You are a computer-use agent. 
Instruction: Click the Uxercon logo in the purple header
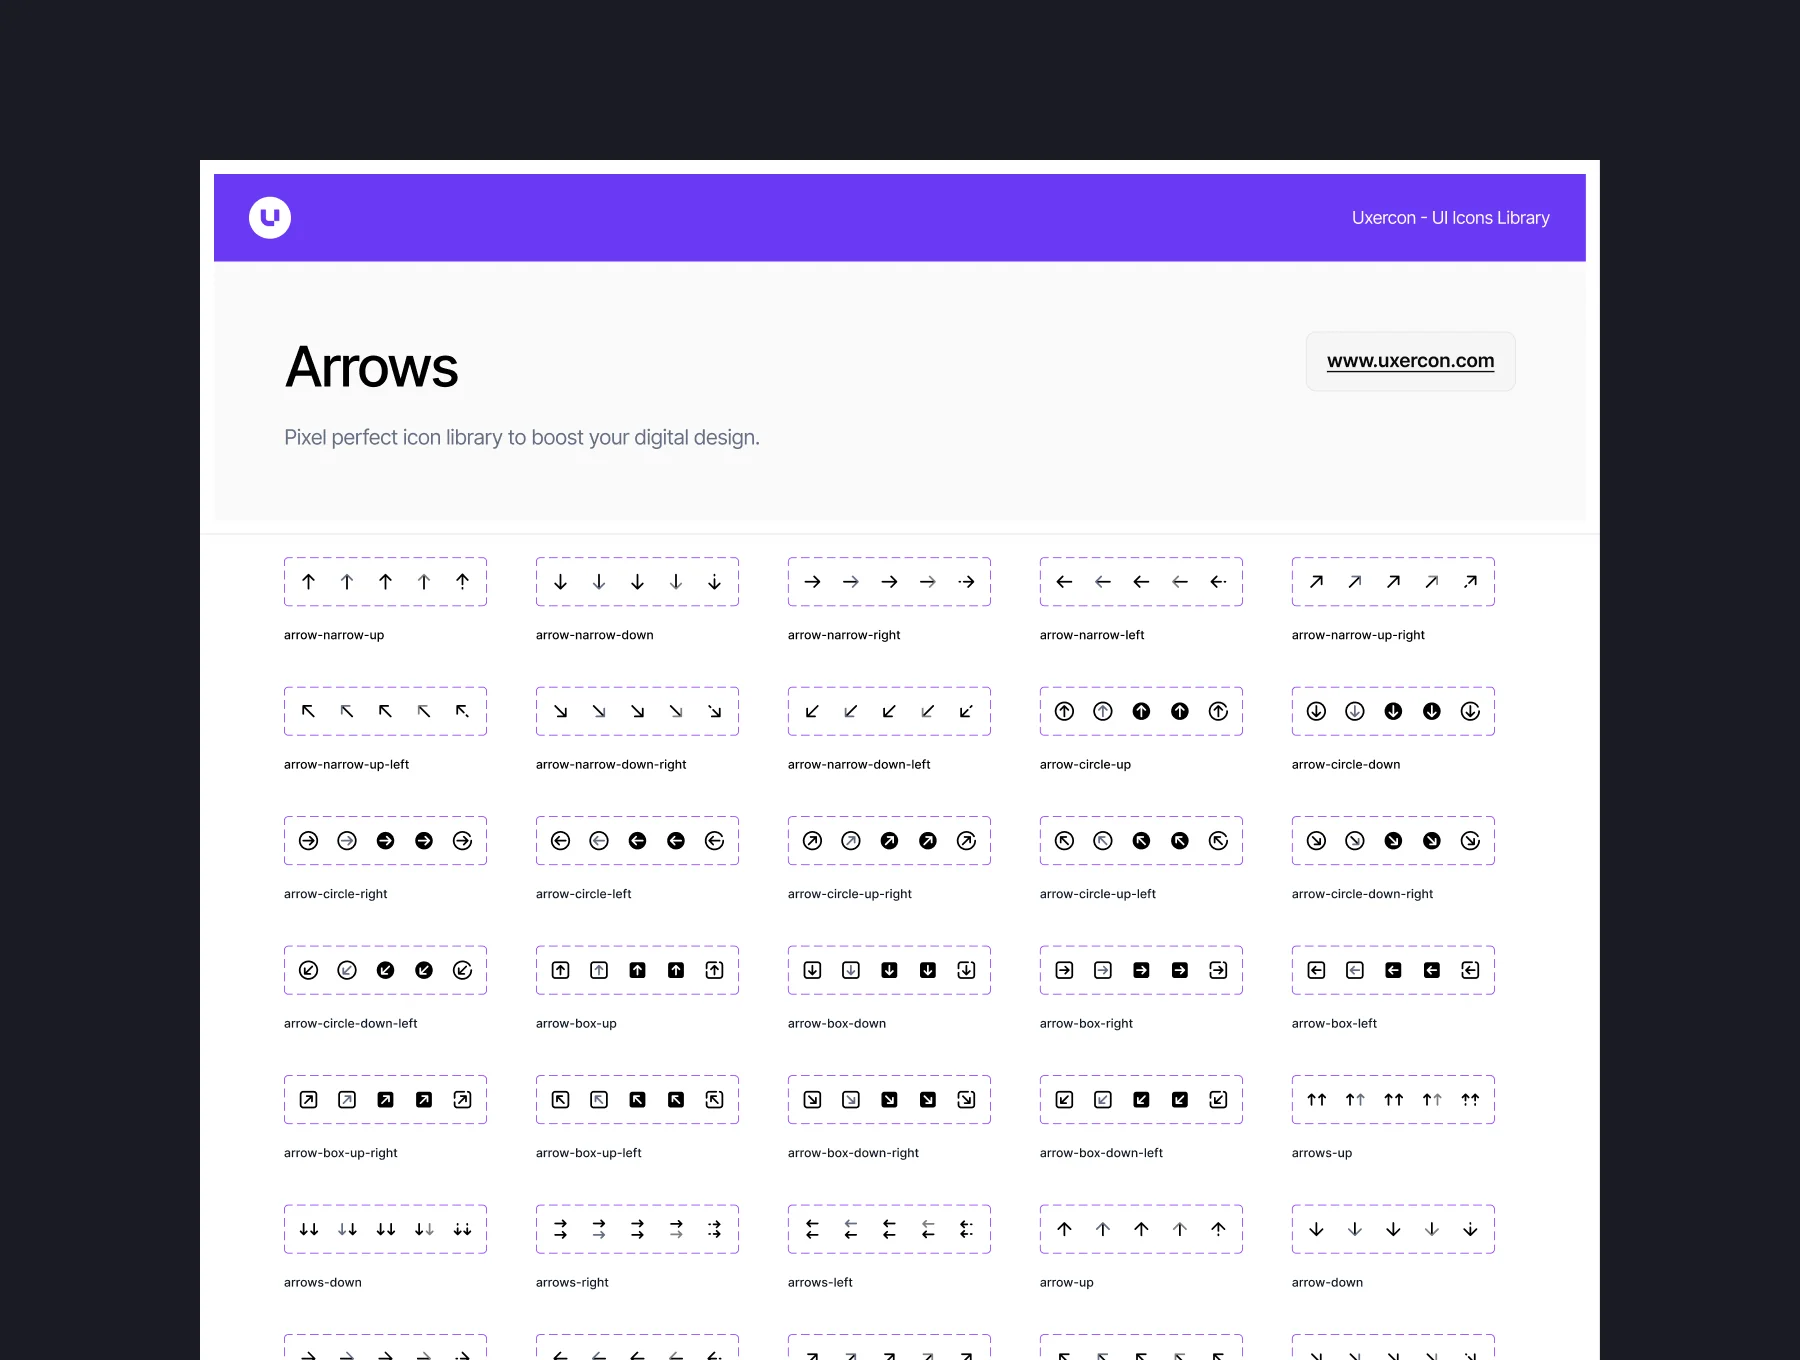tap(270, 218)
